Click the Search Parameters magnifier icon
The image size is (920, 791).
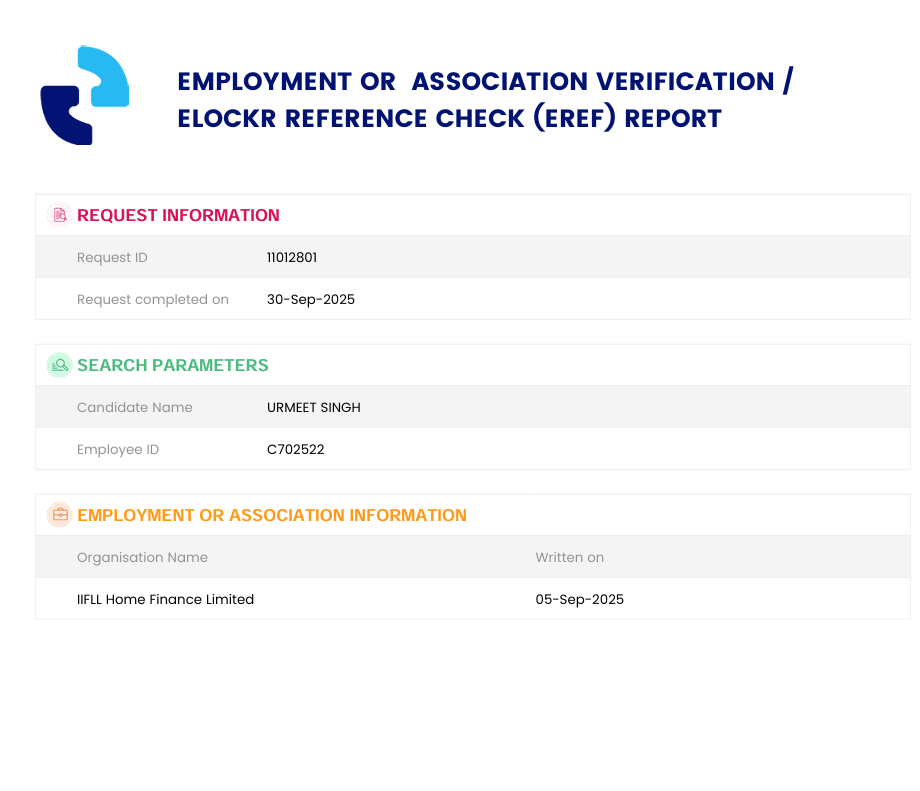(x=60, y=365)
